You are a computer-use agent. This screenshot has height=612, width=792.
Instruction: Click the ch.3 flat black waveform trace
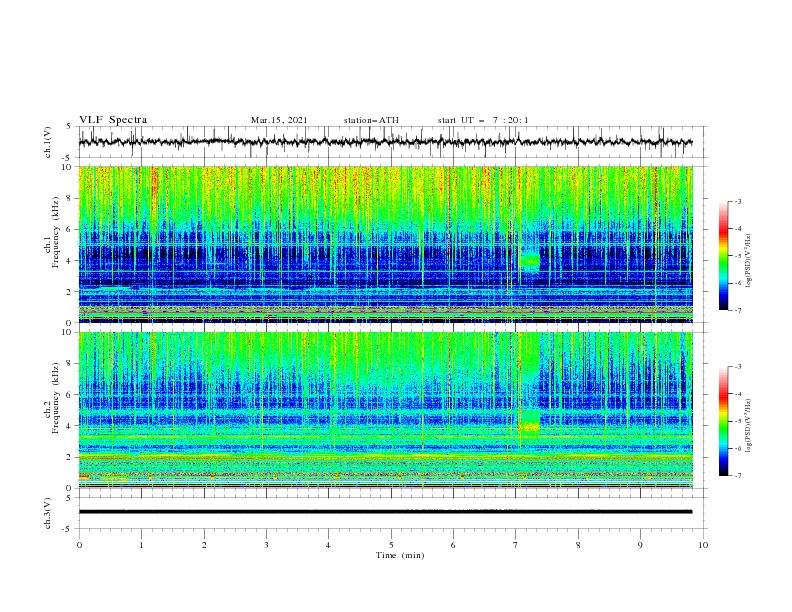[x=385, y=512]
